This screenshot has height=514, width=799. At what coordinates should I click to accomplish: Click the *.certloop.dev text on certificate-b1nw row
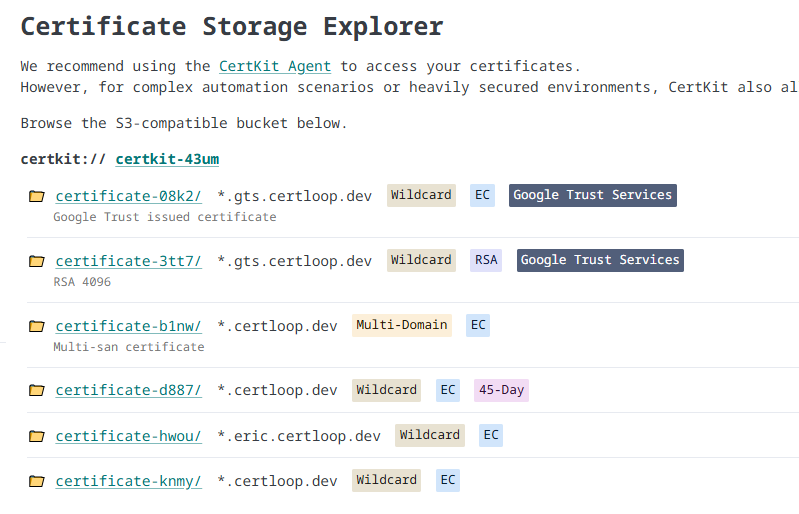(277, 326)
